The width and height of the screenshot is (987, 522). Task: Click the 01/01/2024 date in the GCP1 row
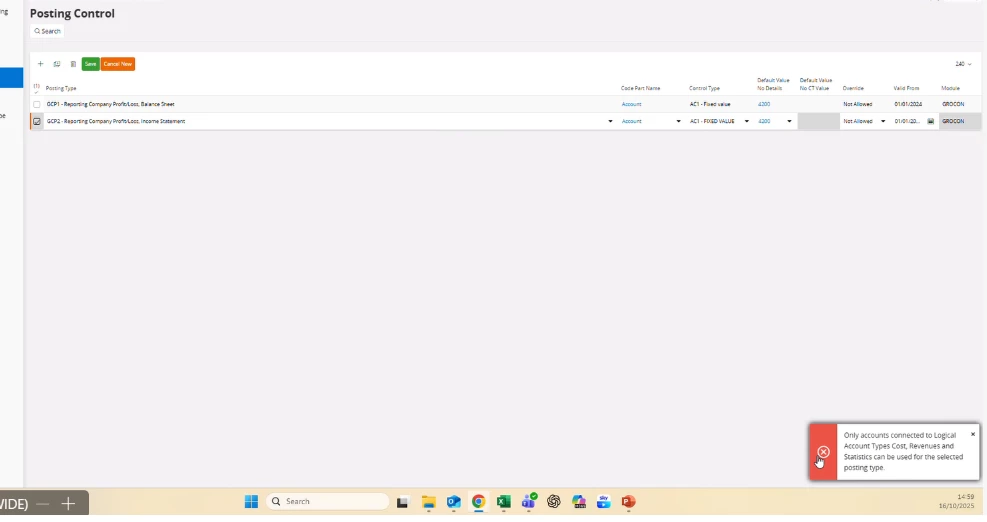click(x=908, y=104)
